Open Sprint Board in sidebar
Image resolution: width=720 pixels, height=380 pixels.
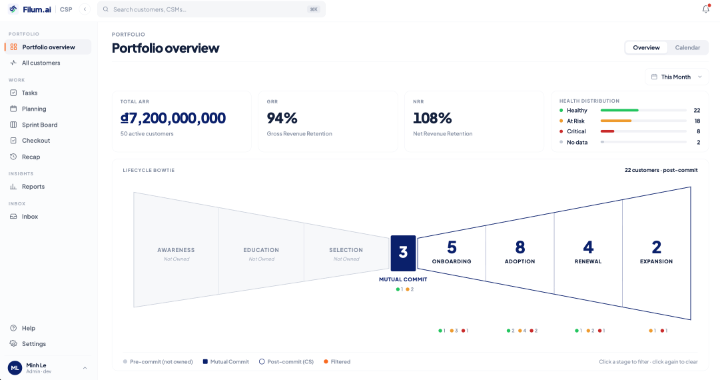pos(48,125)
